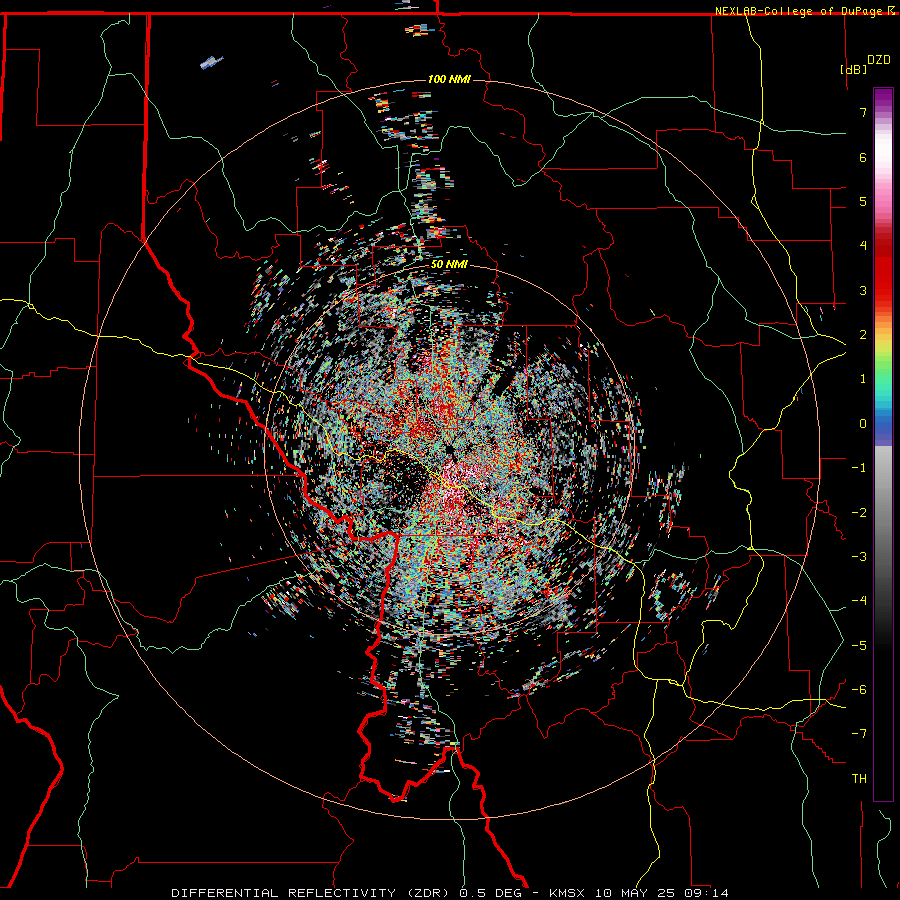Click the 0 tick label on the scale
900x900 pixels.
coord(863,424)
